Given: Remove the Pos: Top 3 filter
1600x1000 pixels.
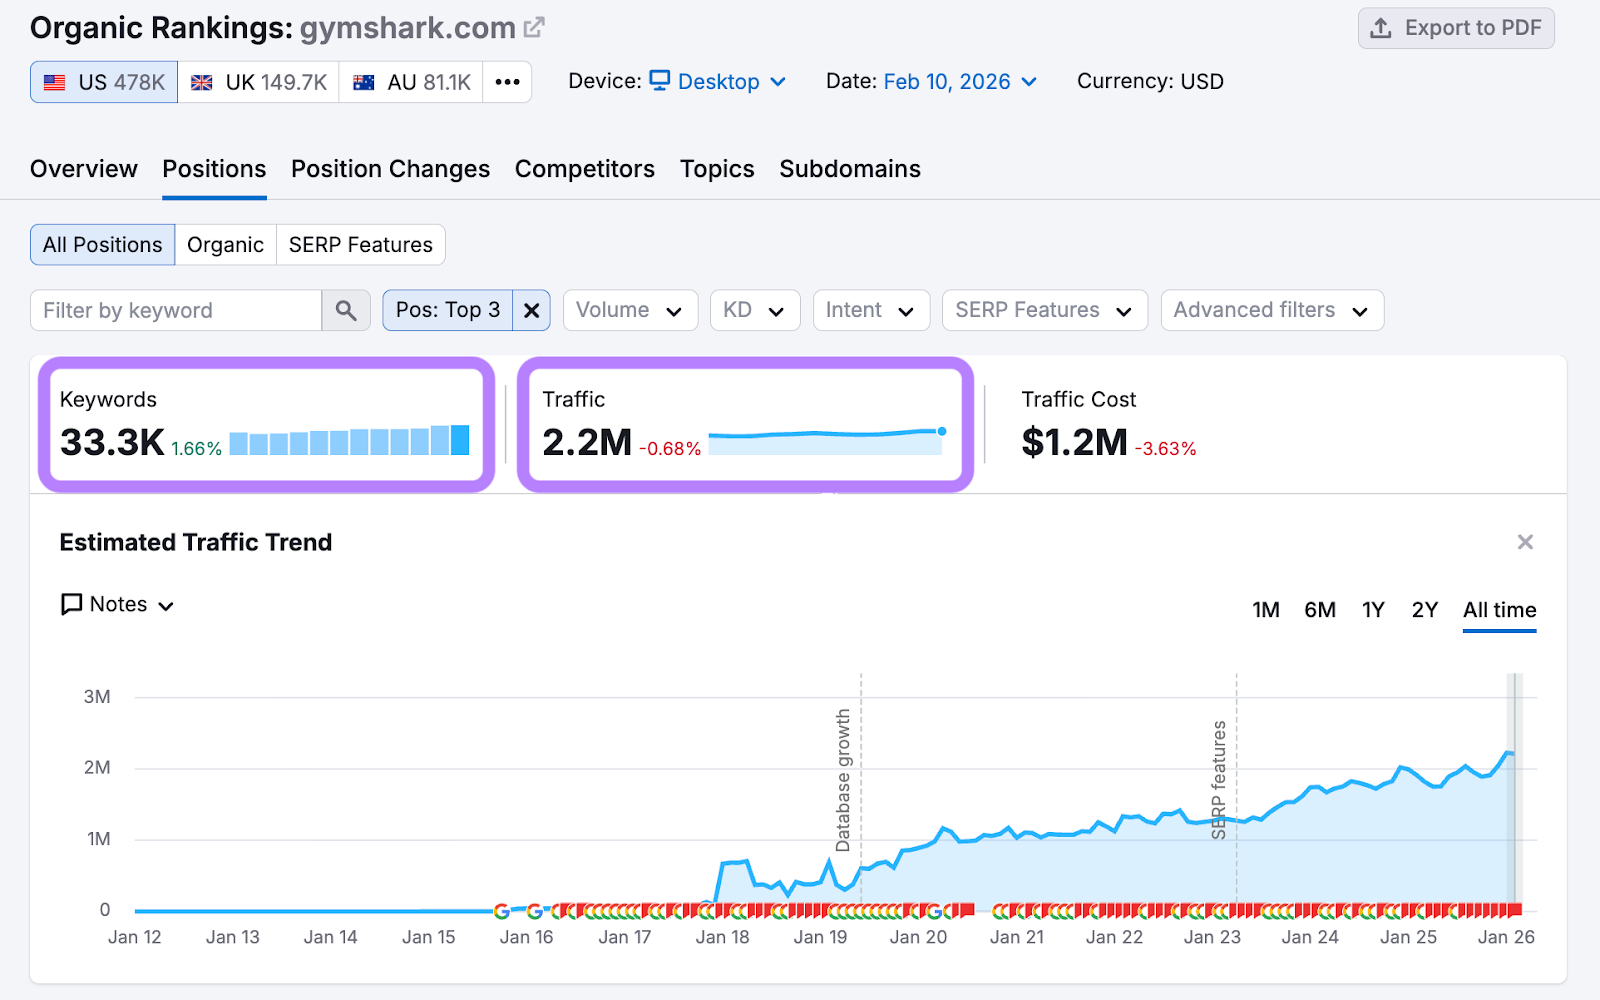Looking at the screenshot, I should (x=532, y=311).
